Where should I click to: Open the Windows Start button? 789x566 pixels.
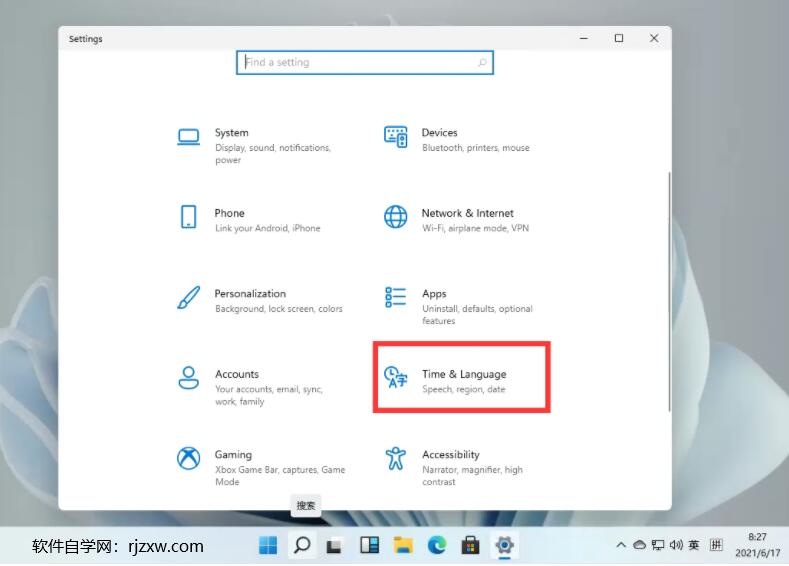[268, 545]
